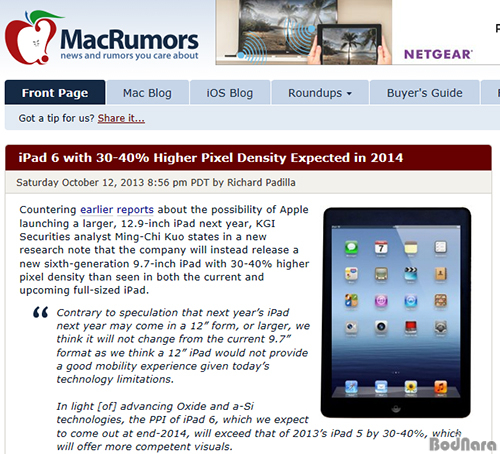Expand the Roundups dropdown menu
The width and height of the screenshot is (500, 454).
(320, 93)
